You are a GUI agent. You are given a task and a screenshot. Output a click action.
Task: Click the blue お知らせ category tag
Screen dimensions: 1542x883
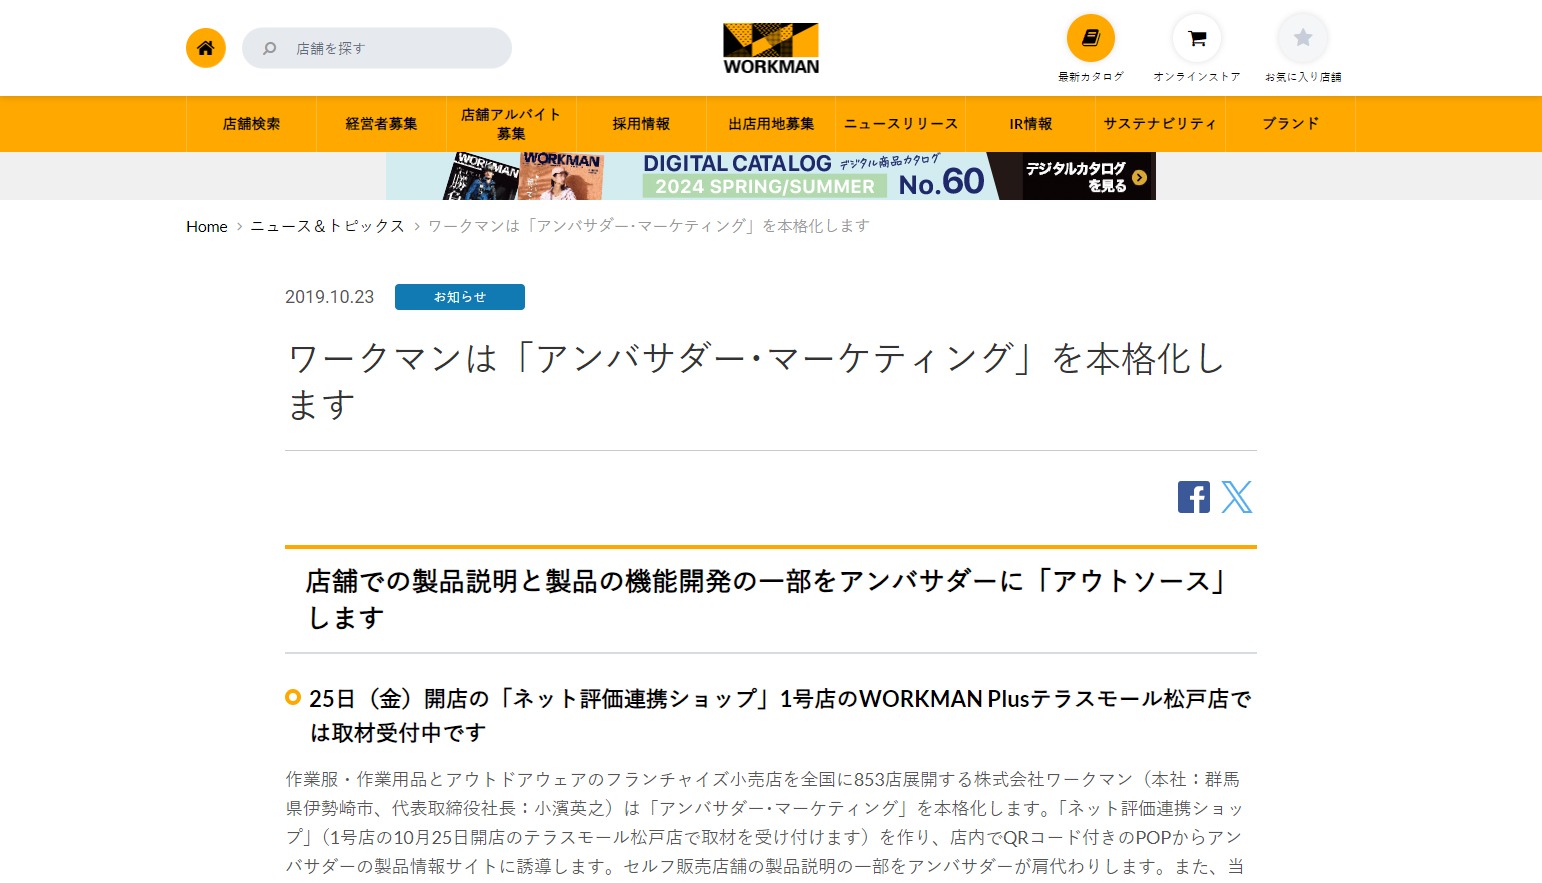click(460, 297)
